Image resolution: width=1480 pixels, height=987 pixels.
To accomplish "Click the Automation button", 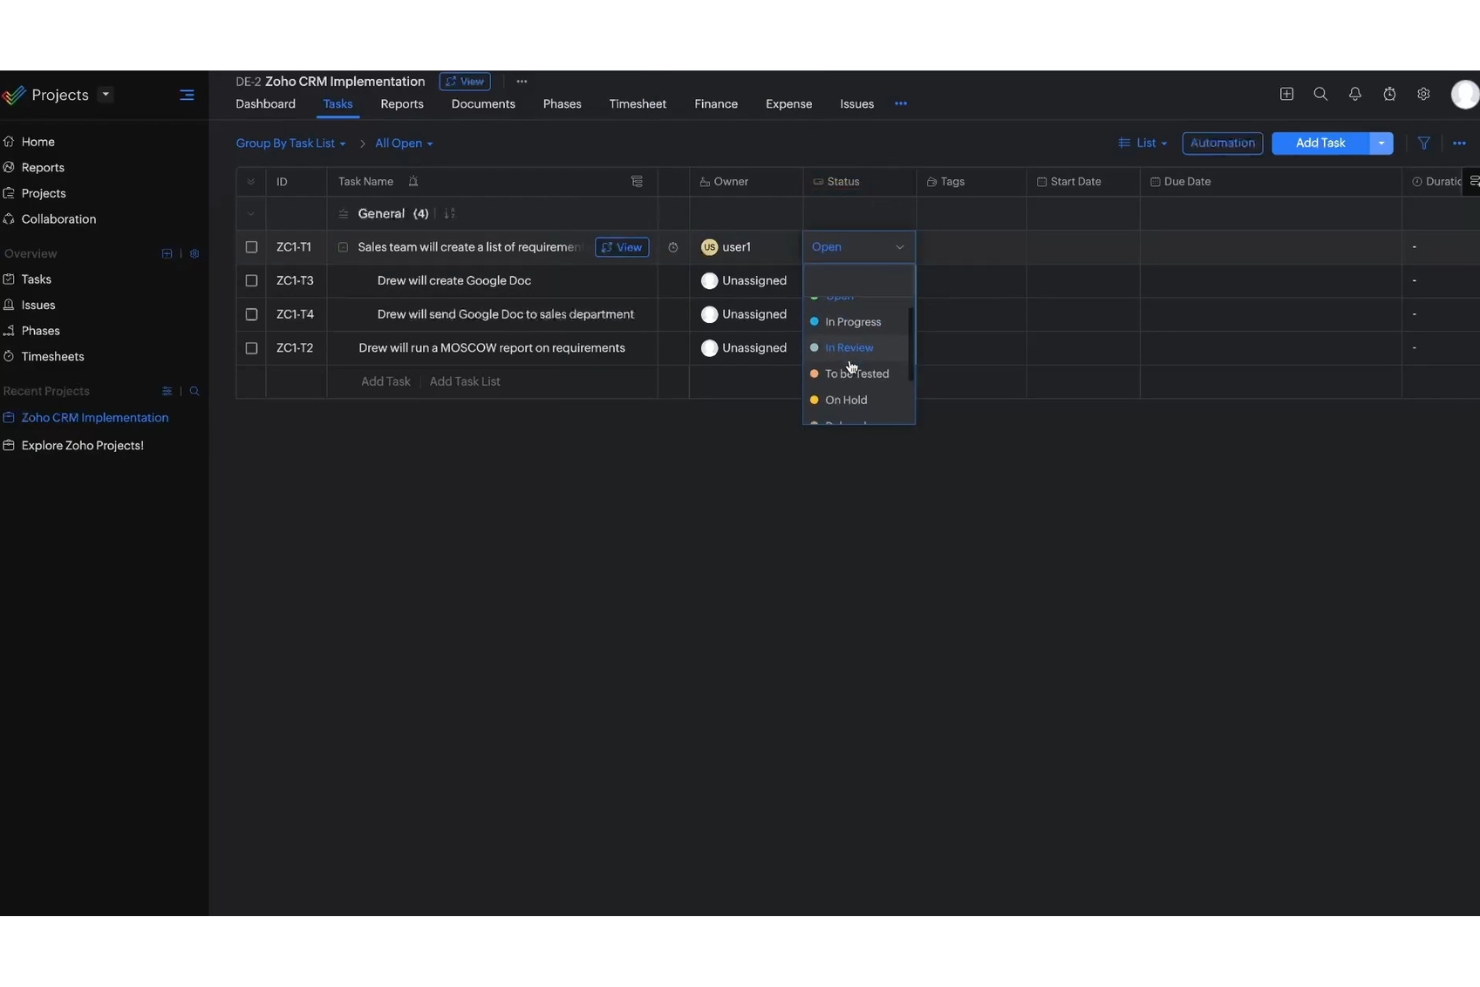I will (x=1222, y=143).
